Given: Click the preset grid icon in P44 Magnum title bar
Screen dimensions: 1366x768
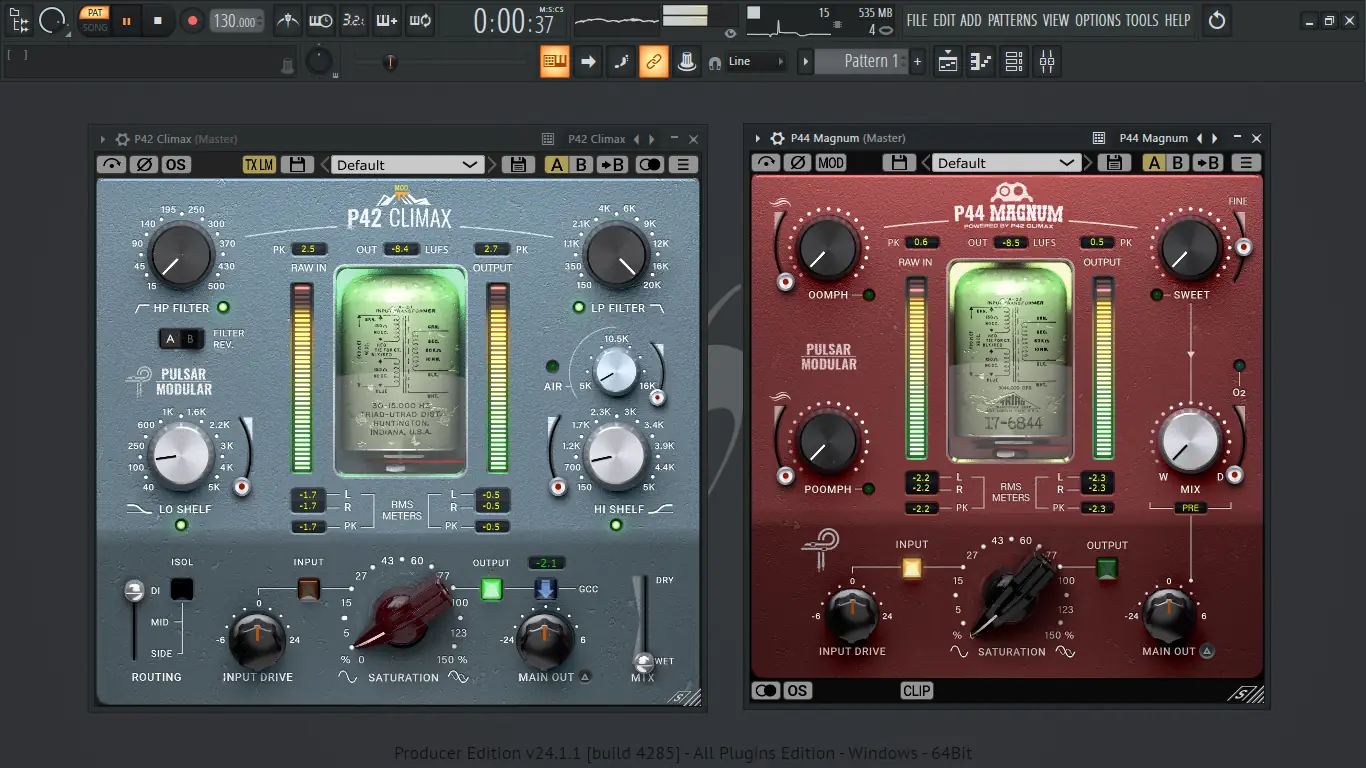Looking at the screenshot, I should (x=1098, y=138).
